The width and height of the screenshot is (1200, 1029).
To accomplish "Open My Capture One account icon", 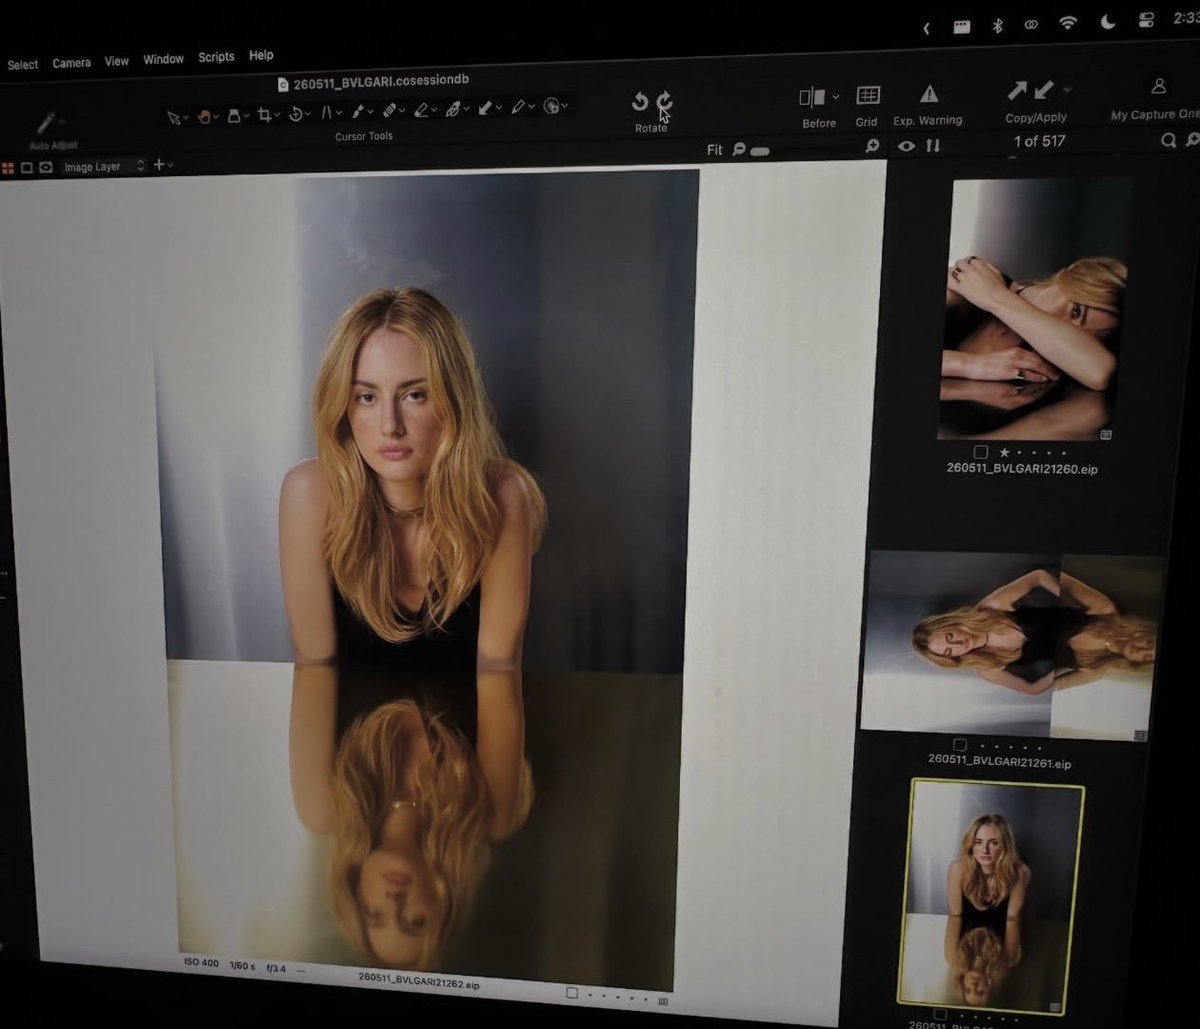I will click(x=1159, y=87).
